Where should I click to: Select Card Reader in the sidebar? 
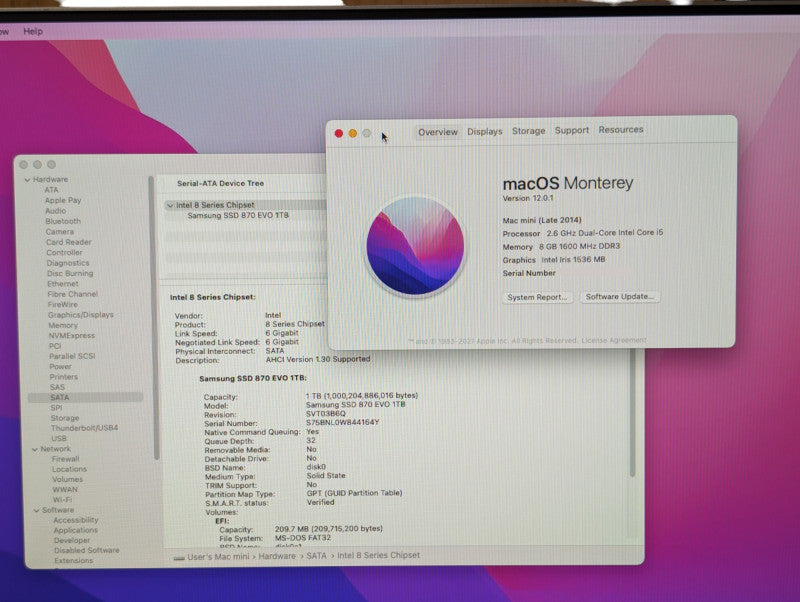(x=69, y=242)
